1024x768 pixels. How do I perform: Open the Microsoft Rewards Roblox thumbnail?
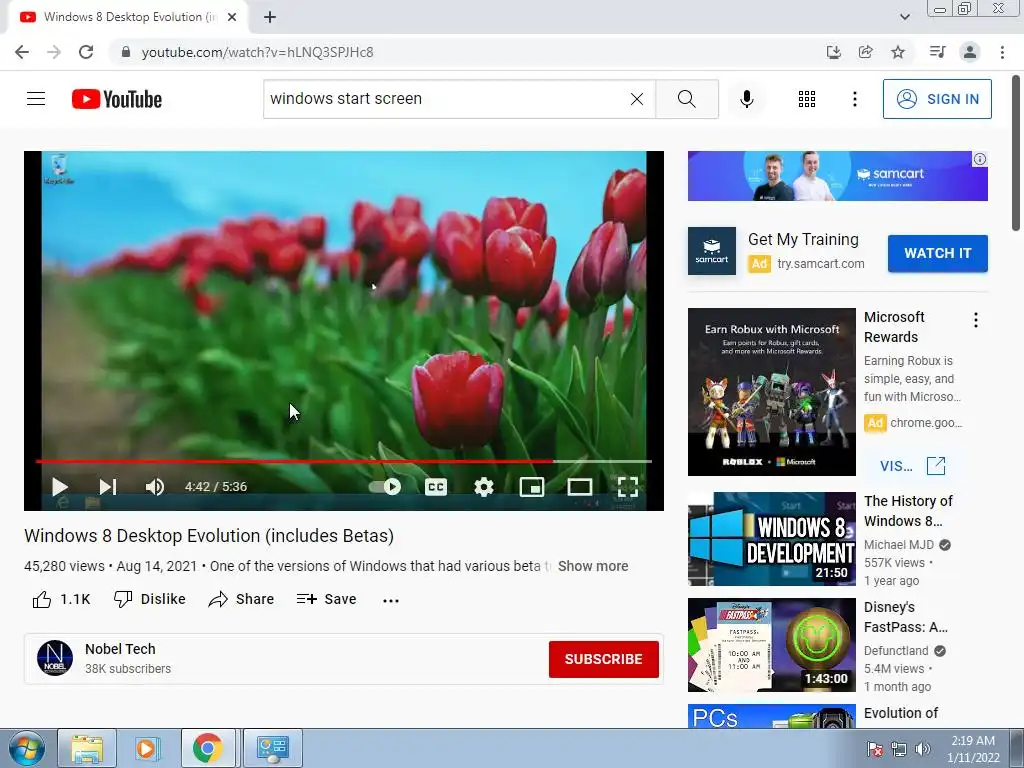pyautogui.click(x=771, y=392)
